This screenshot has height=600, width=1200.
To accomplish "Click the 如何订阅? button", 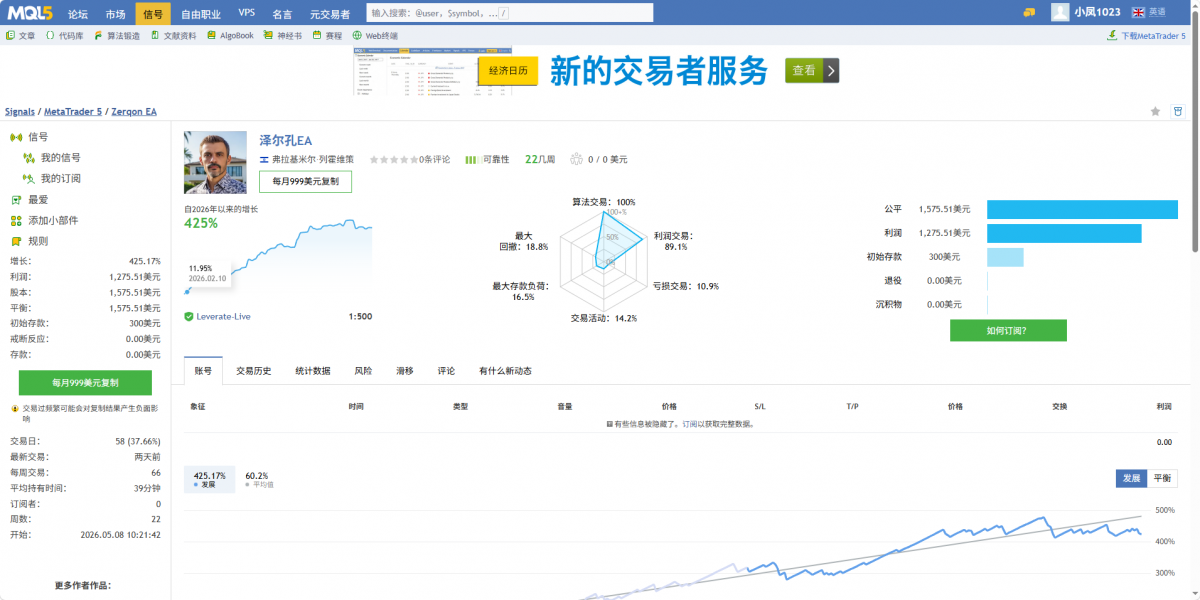I will pos(1008,330).
